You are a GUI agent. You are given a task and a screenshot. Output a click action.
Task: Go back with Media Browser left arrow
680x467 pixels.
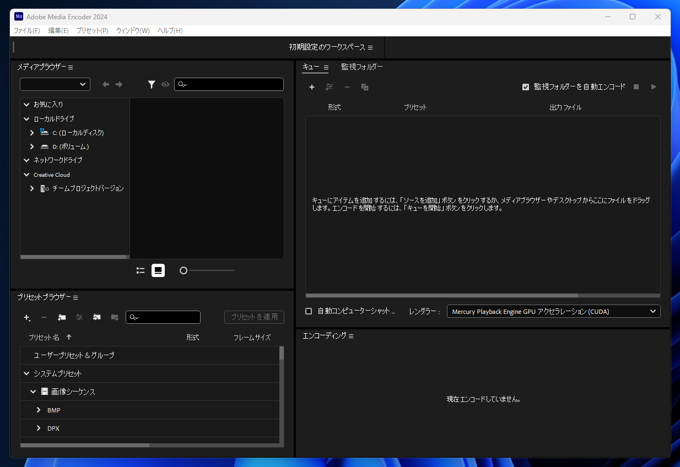pos(105,84)
